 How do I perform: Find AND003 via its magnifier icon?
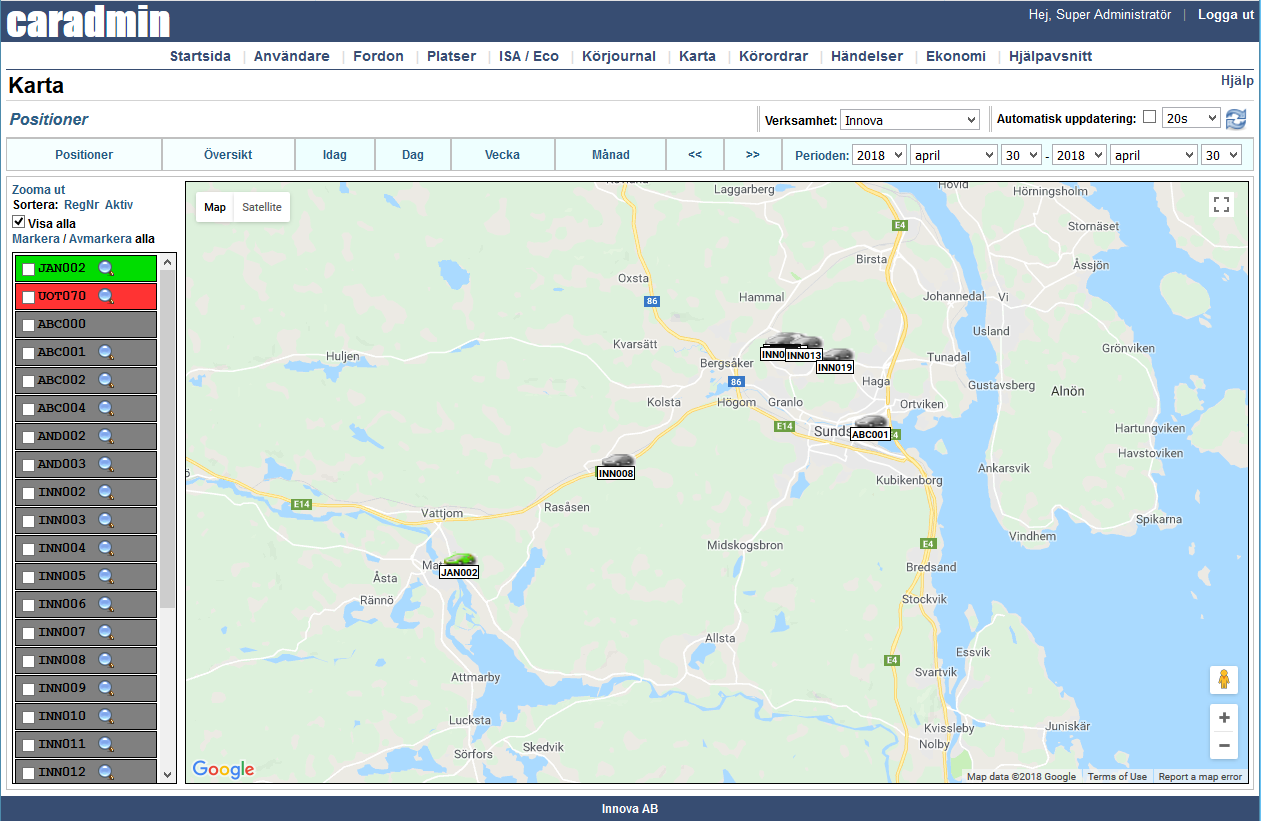(106, 464)
